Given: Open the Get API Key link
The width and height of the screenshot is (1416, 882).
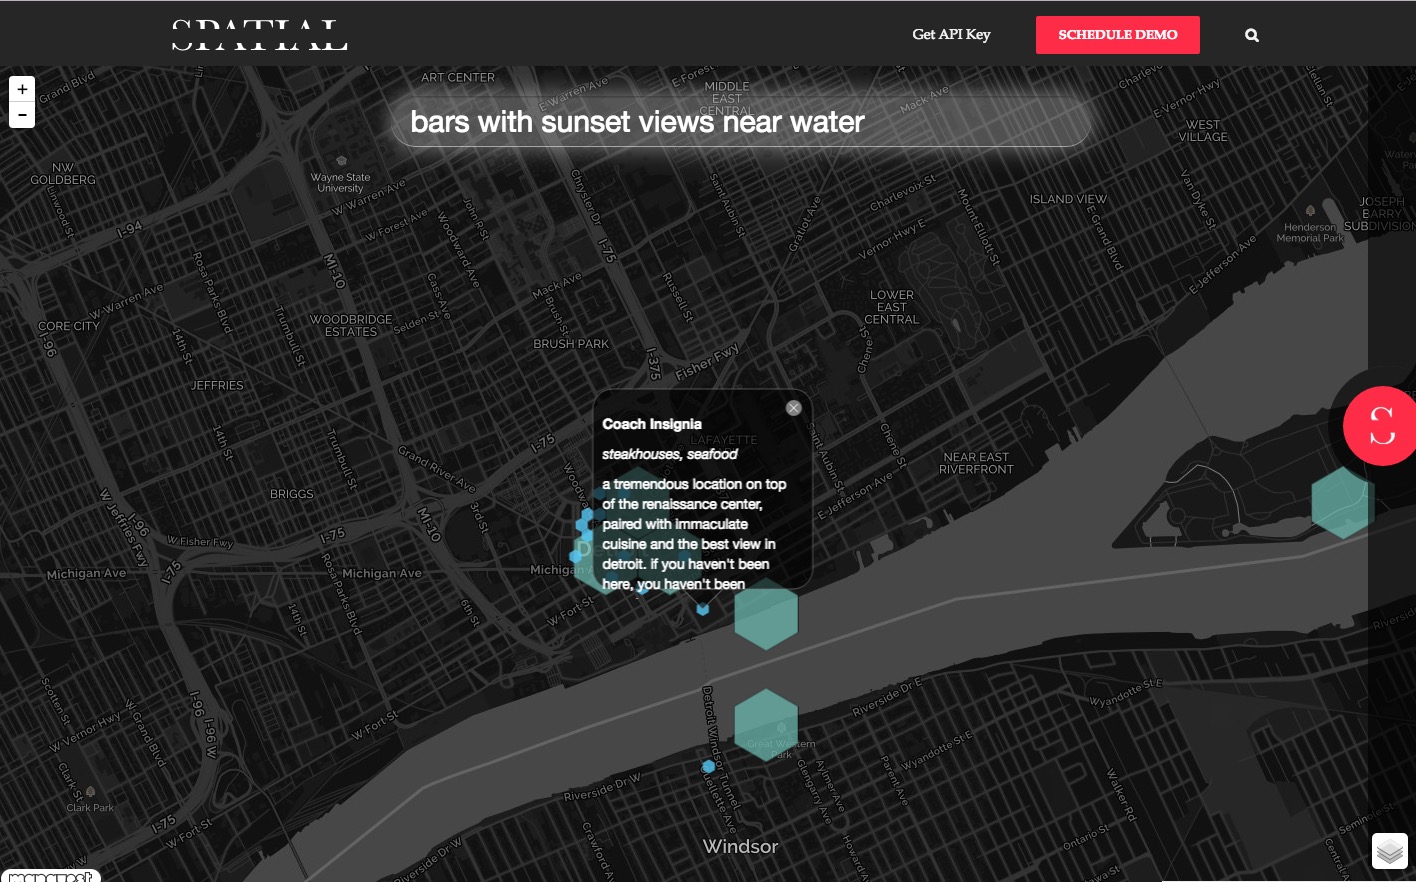Looking at the screenshot, I should pyautogui.click(x=951, y=35).
